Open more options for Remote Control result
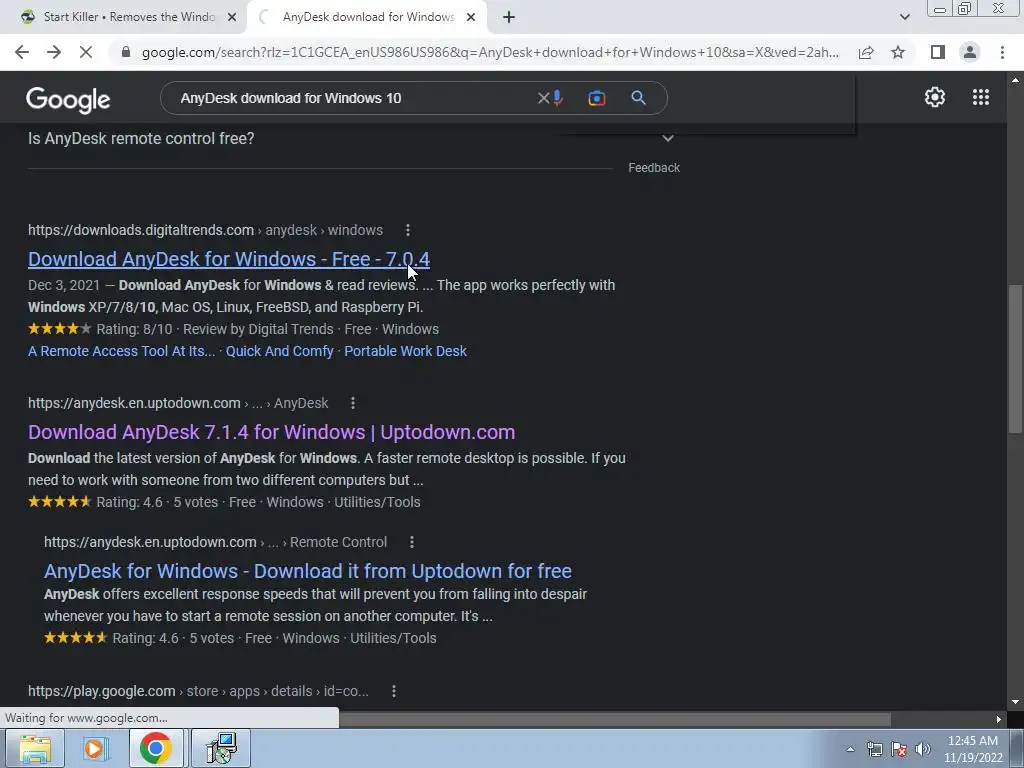 point(411,542)
